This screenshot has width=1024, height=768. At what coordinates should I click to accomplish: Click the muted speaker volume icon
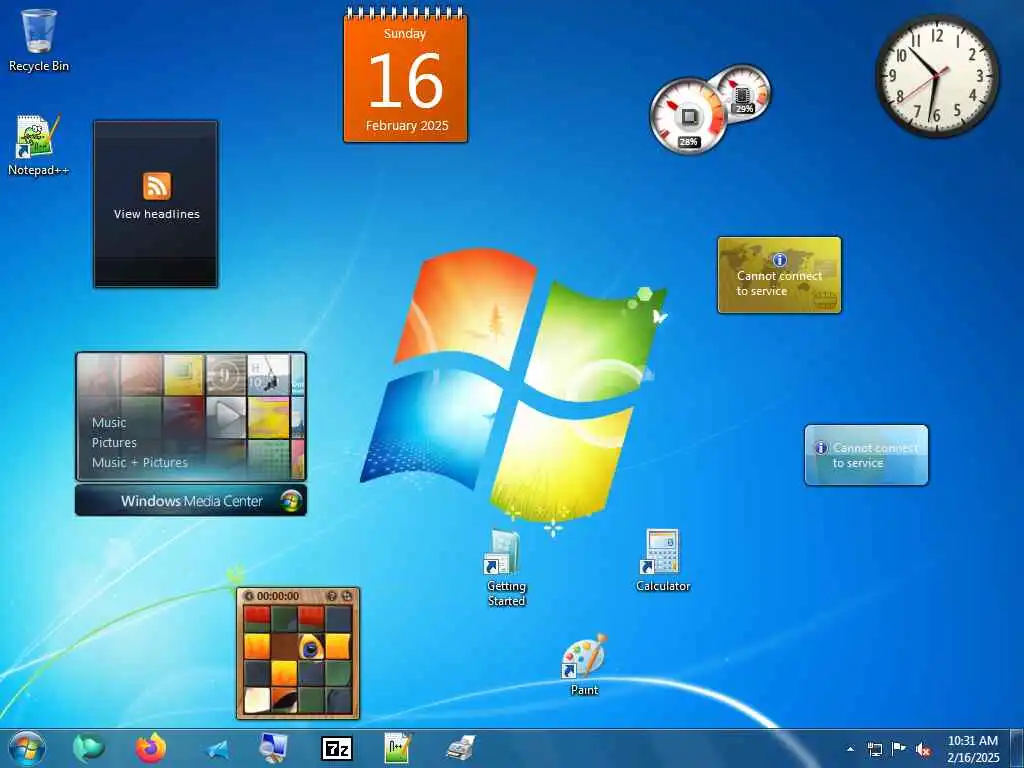click(x=923, y=749)
